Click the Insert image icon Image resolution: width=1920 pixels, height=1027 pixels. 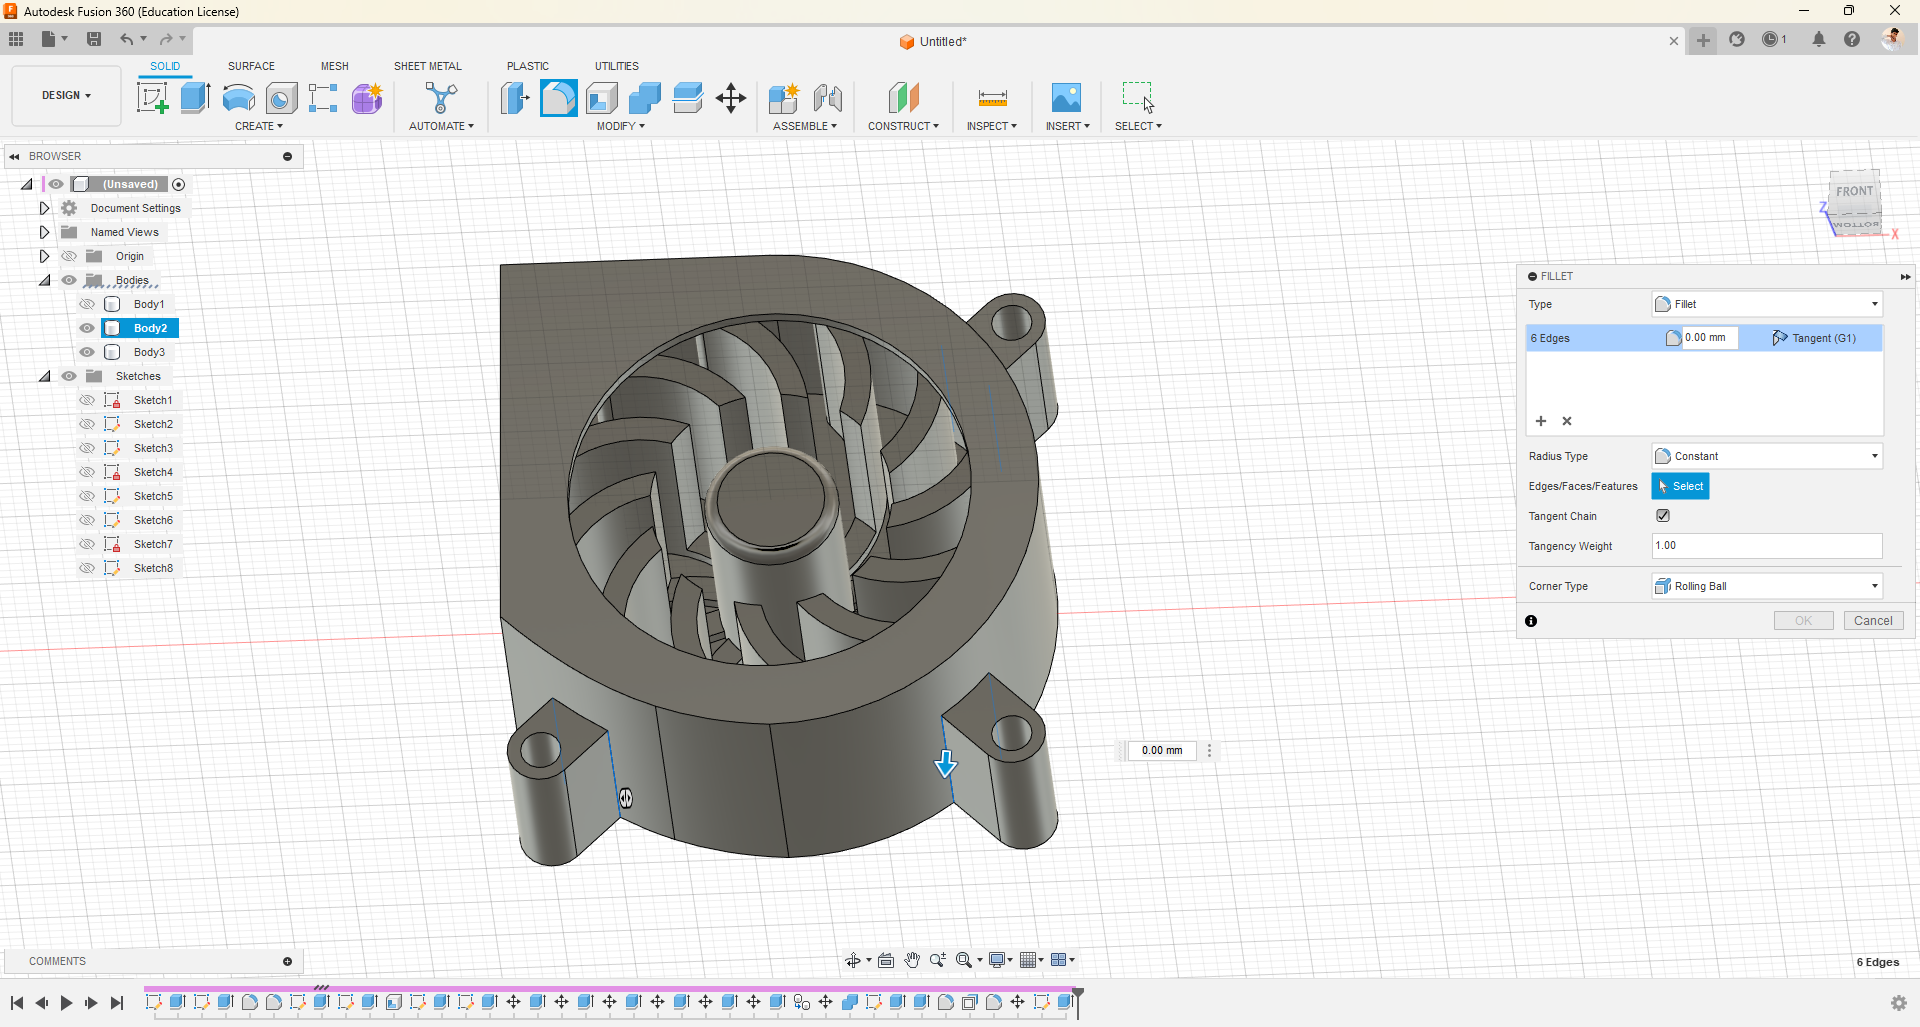pos(1066,98)
